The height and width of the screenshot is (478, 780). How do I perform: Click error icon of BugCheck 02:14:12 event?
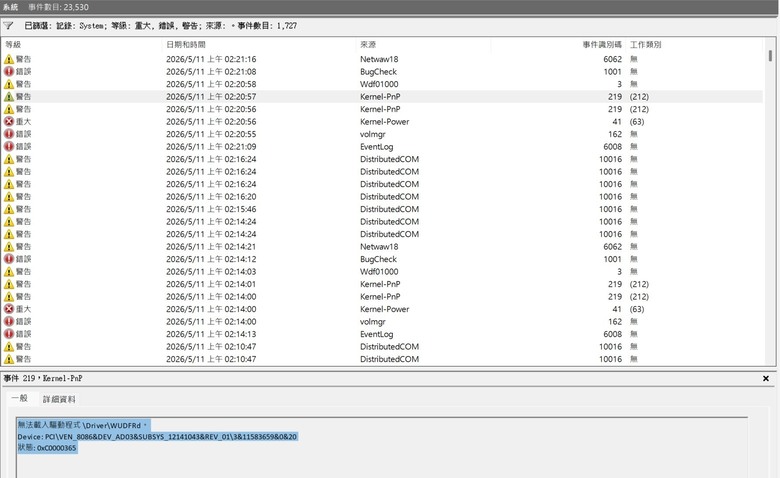pyautogui.click(x=9, y=259)
